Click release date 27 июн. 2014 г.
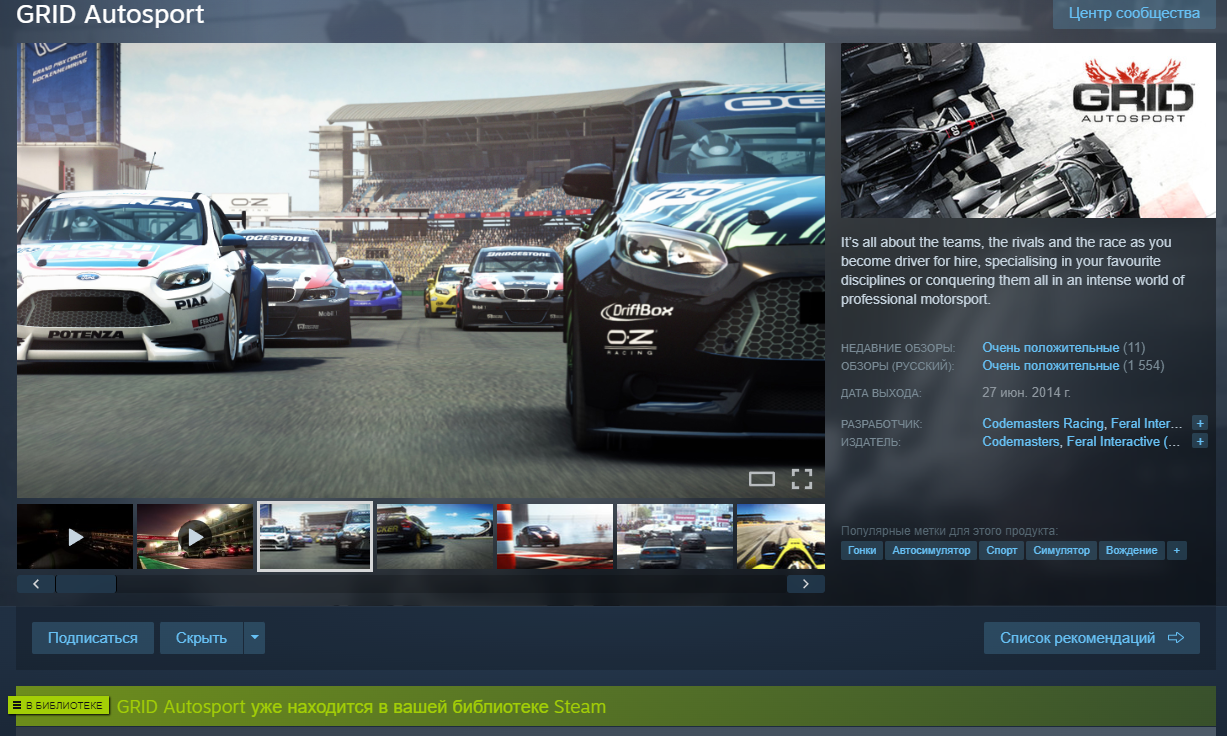 1026,392
